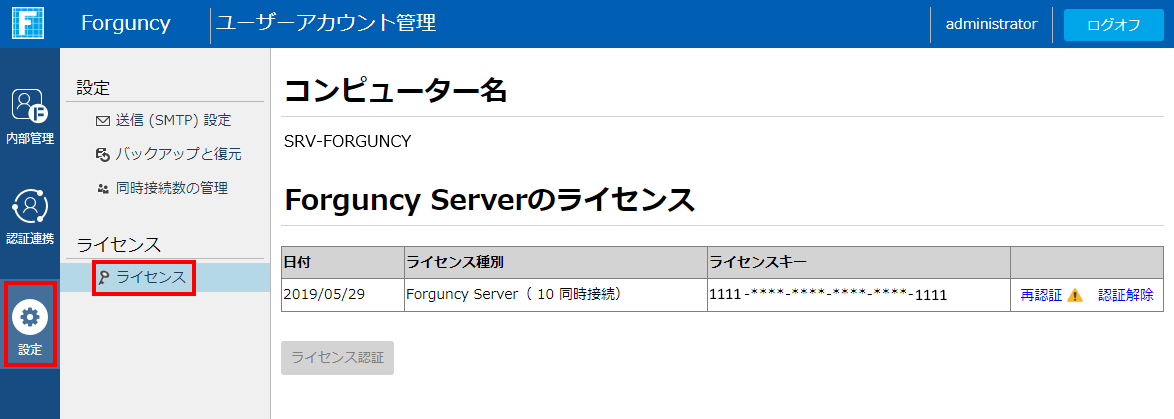
Task: Click the Forguncy Server（10 同時接続）cell
Action: click(x=556, y=295)
